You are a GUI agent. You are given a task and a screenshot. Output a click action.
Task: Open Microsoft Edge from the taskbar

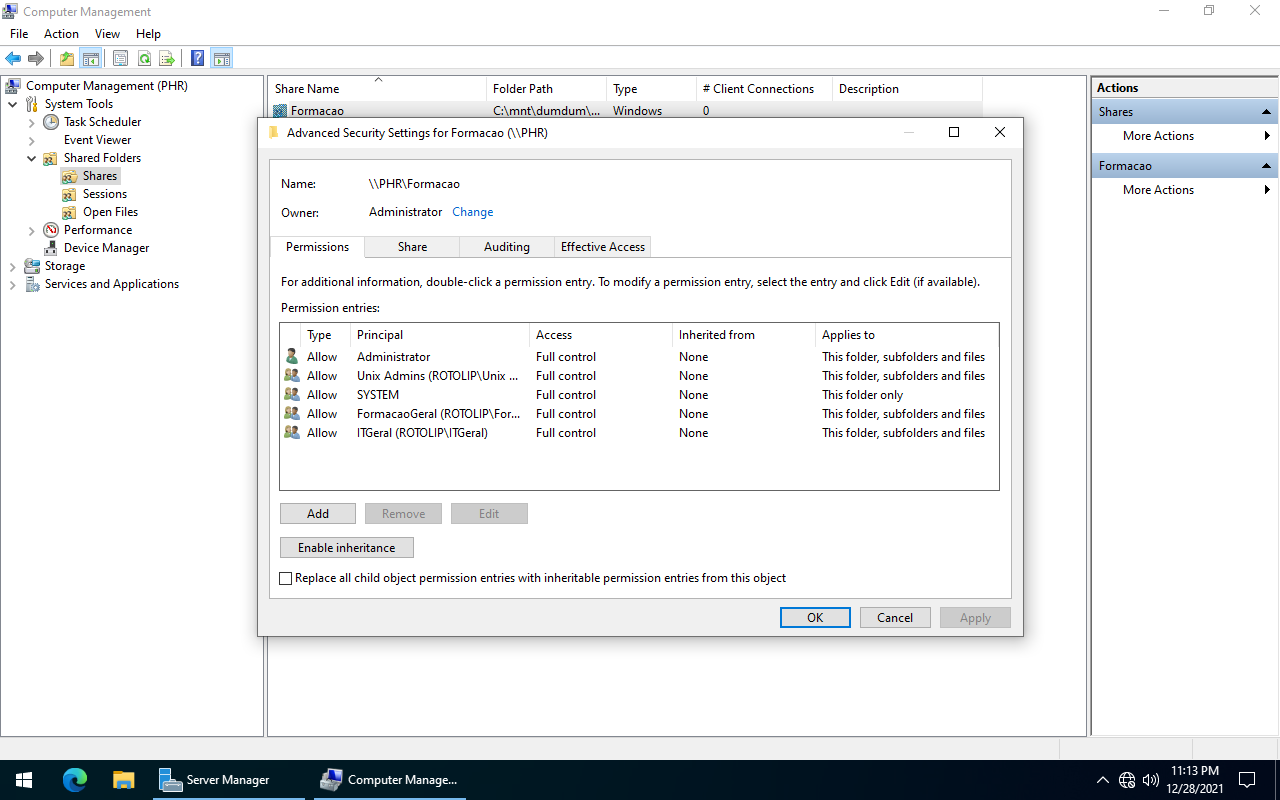coord(75,780)
